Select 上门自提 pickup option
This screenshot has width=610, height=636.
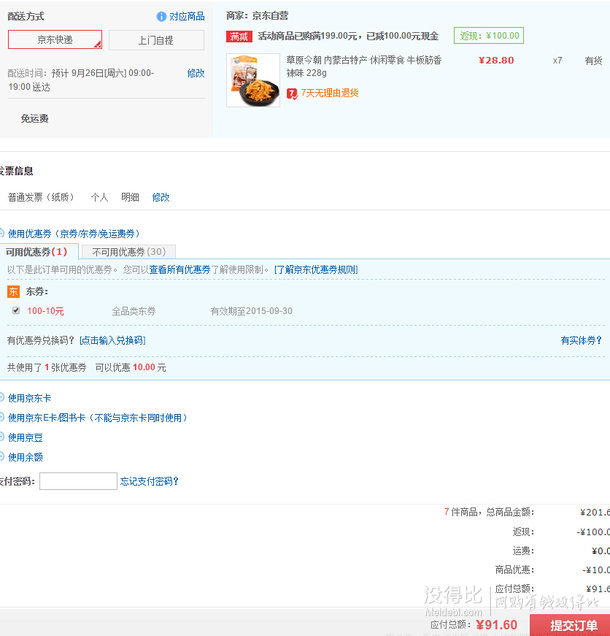(x=156, y=40)
